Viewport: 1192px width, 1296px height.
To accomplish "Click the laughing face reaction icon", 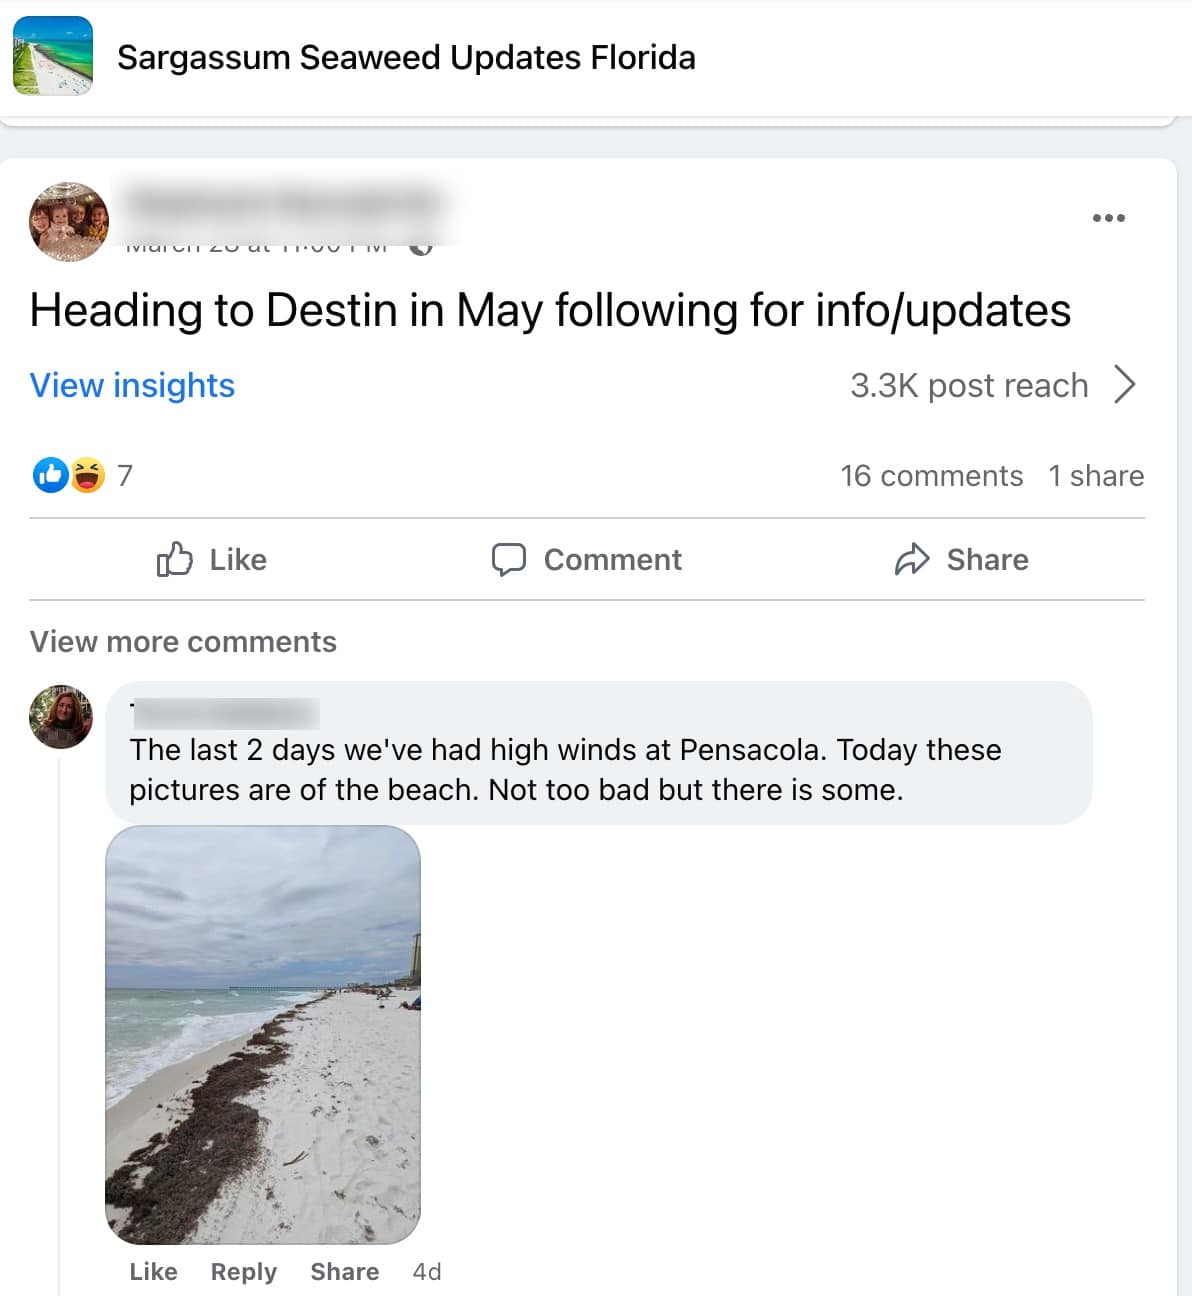I will pyautogui.click(x=87, y=475).
